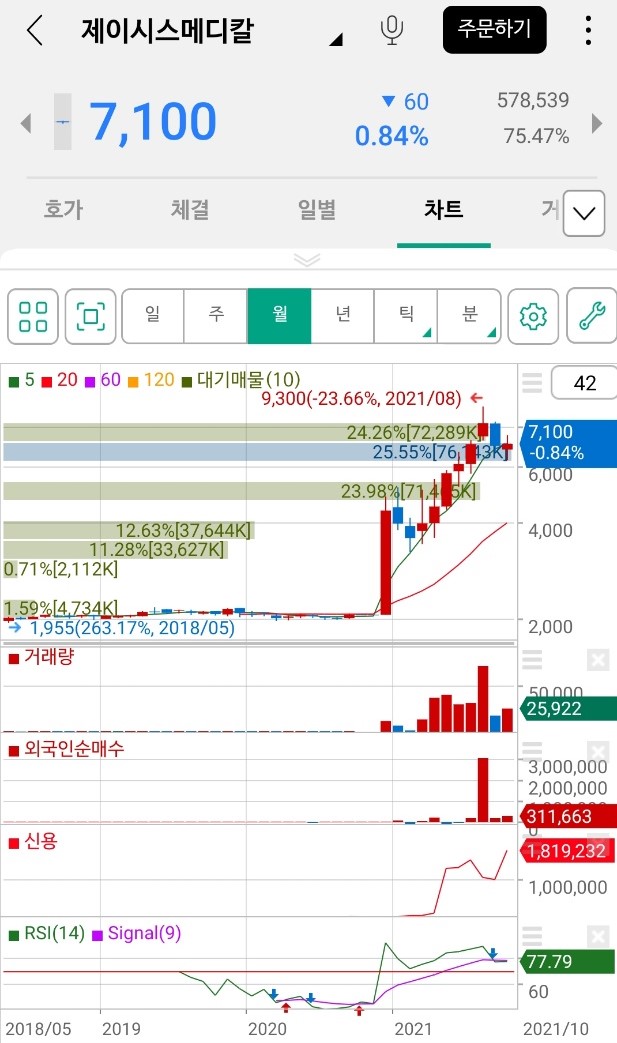Image resolution: width=617 pixels, height=1043 pixels.
Task: Select the 주 weekly period
Action: tap(216, 317)
